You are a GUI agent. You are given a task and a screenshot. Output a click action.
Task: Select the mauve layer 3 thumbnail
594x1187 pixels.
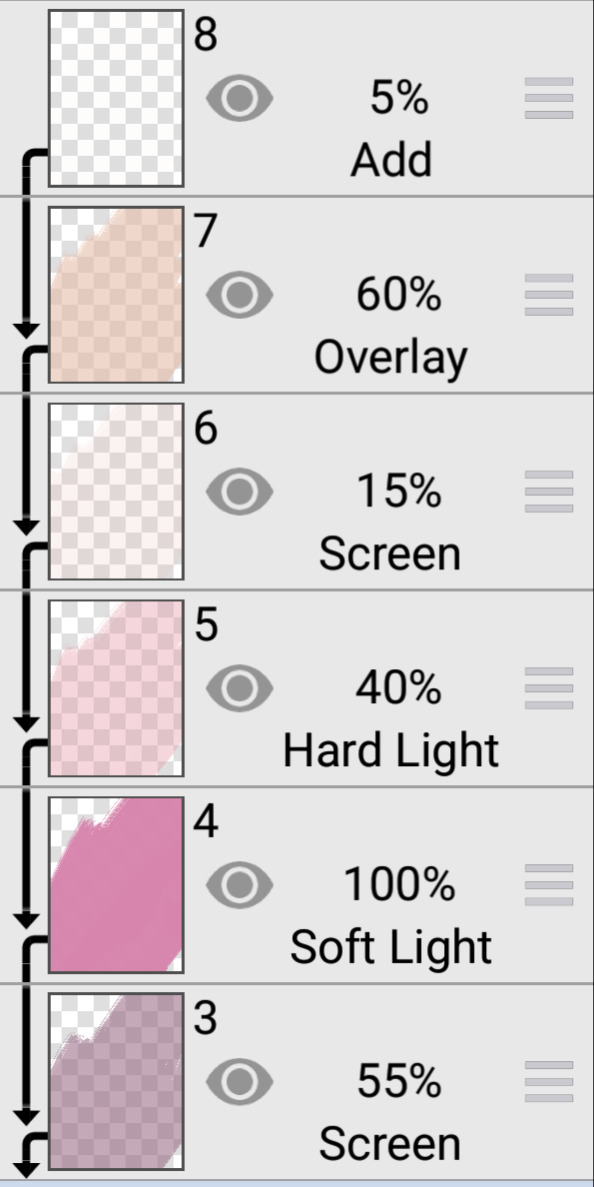116,1082
